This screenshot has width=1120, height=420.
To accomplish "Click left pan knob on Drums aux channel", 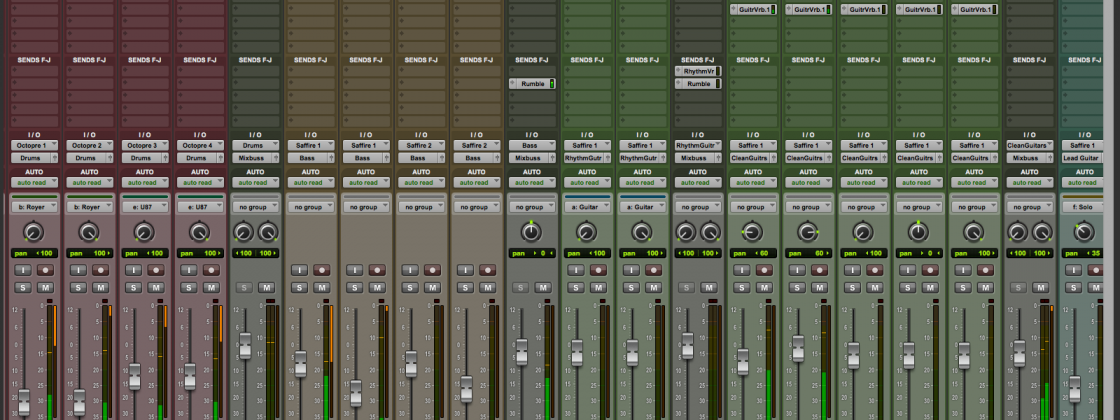I will [244, 232].
